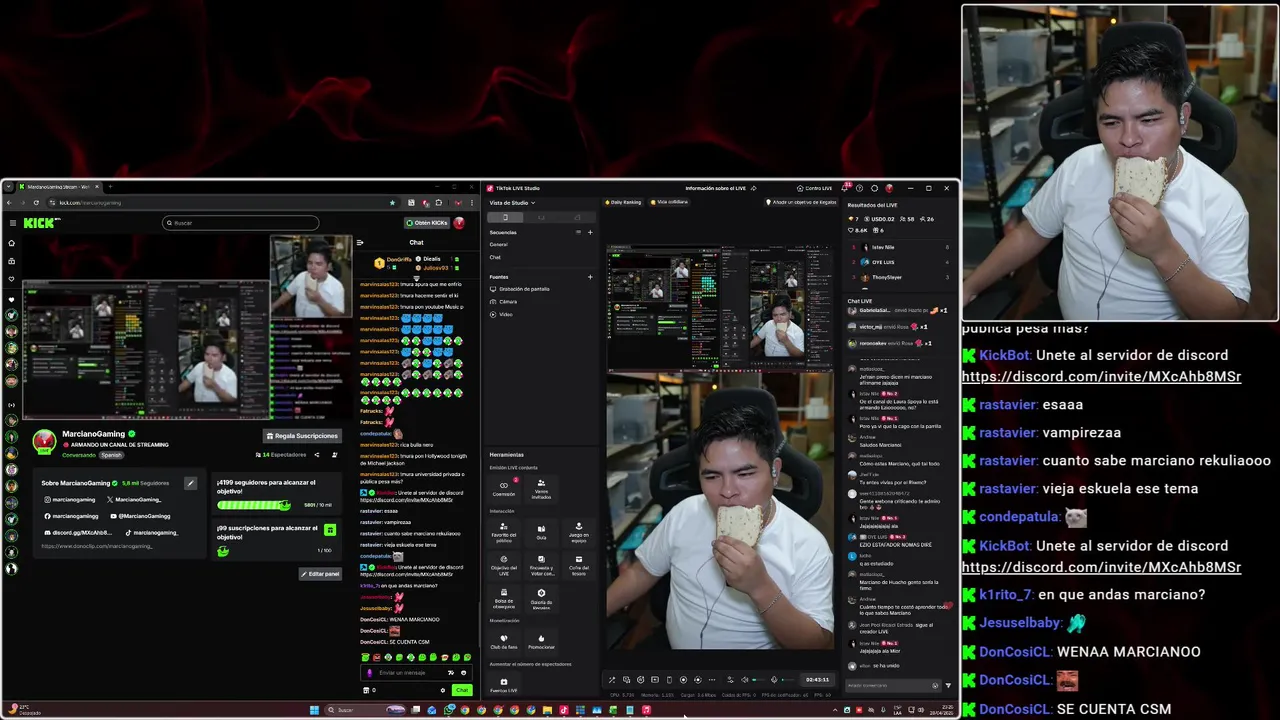Open Varios invitados tool
The width and height of the screenshot is (1280, 720).
coord(541,488)
